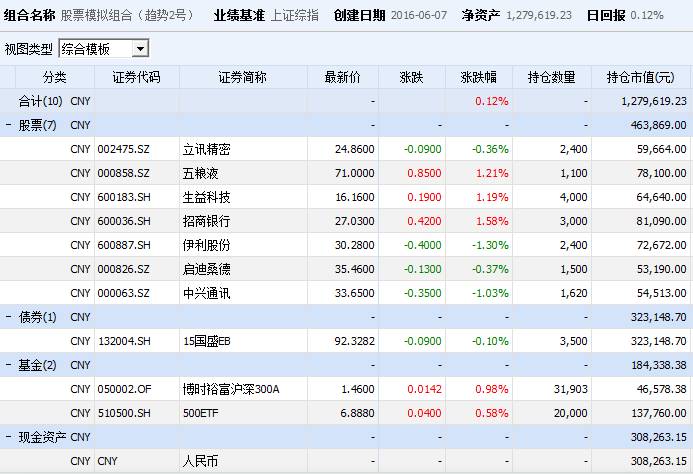The width and height of the screenshot is (693, 474).
Task: Click the 伊利股份 security name
Action: [207, 245]
